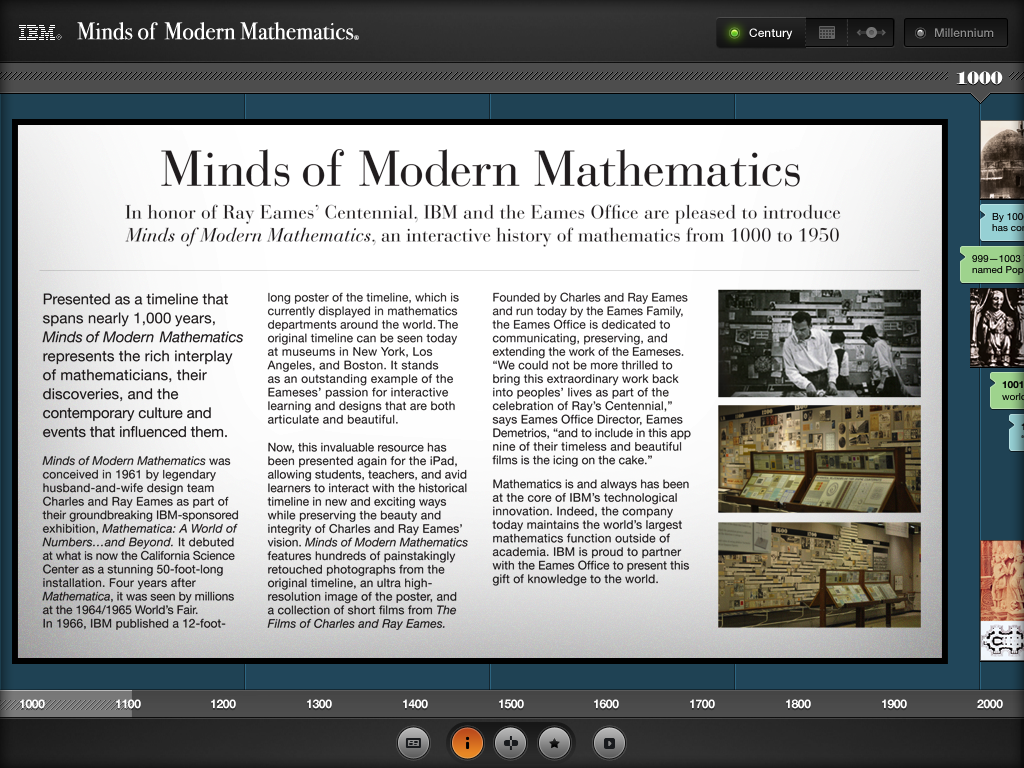The height and width of the screenshot is (768, 1024).
Task: Jump to year 2000 on timeline
Action: (989, 704)
